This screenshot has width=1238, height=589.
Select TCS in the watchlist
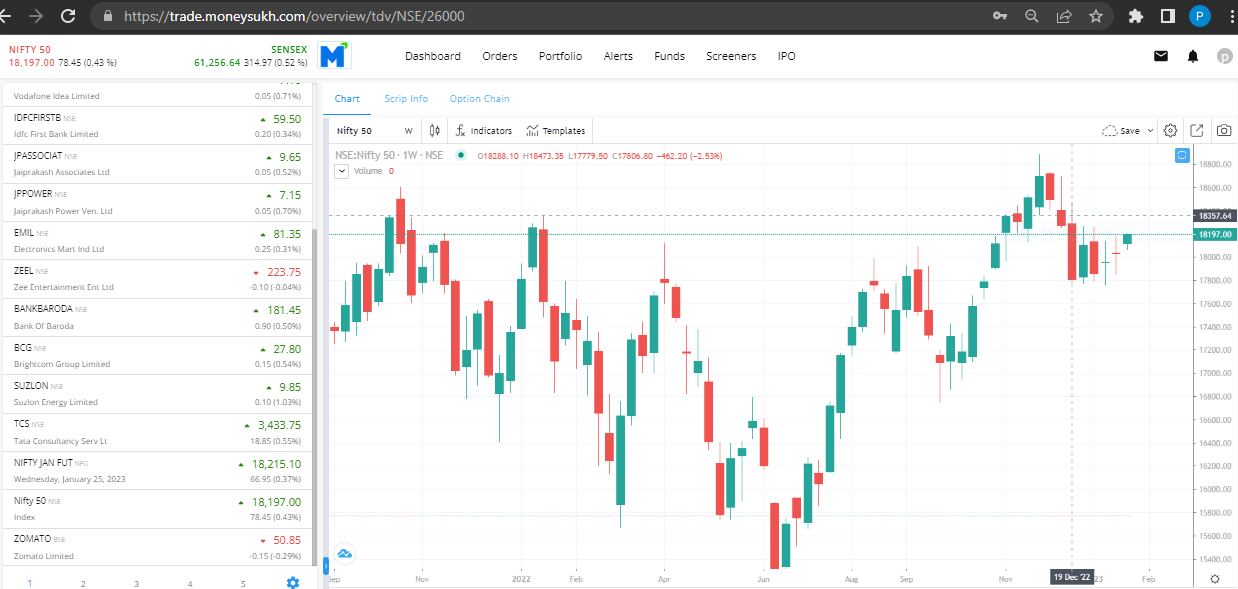[157, 432]
